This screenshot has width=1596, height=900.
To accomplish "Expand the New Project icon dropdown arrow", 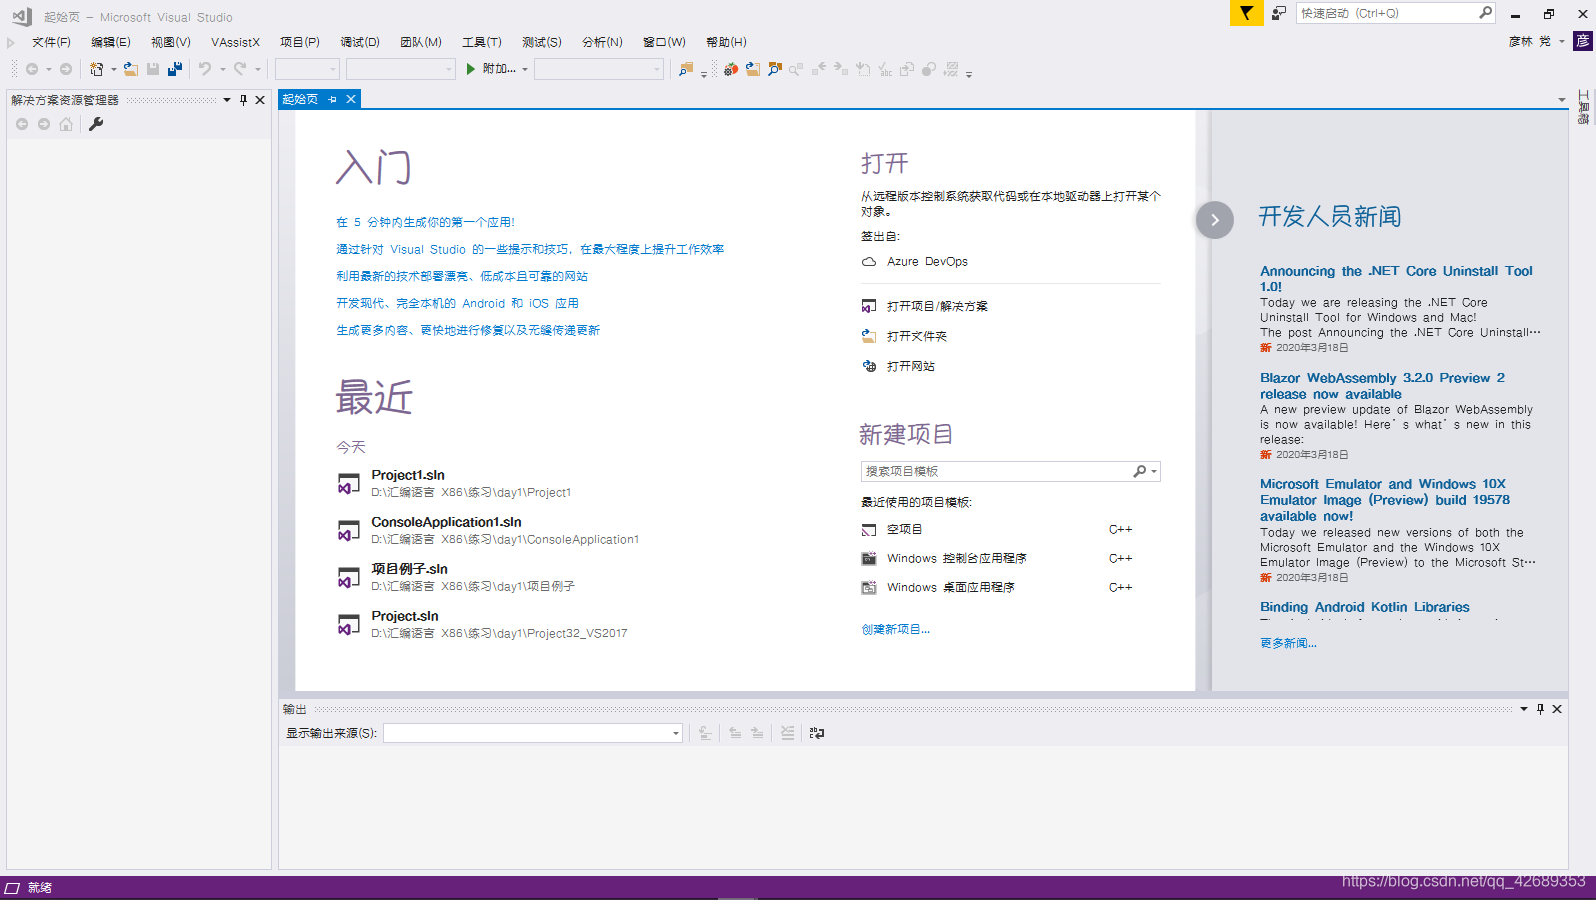I will (113, 69).
